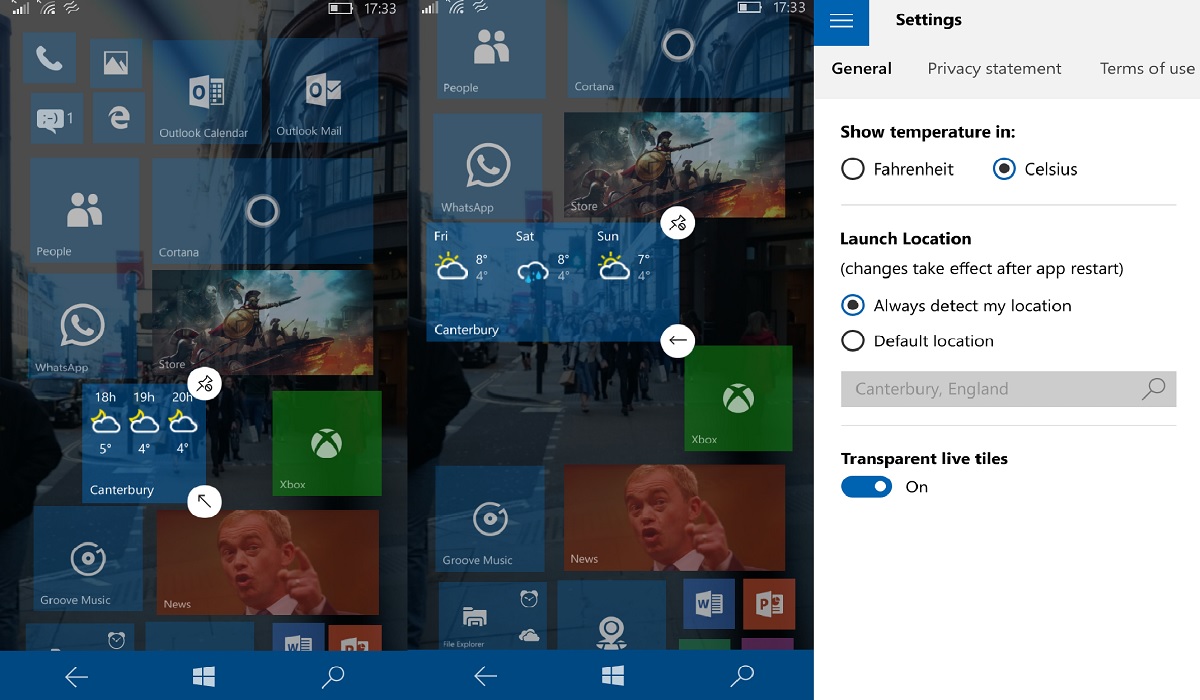The width and height of the screenshot is (1200, 700).
Task: Launch PowerPoint tile on middle screen
Action: 769,604
